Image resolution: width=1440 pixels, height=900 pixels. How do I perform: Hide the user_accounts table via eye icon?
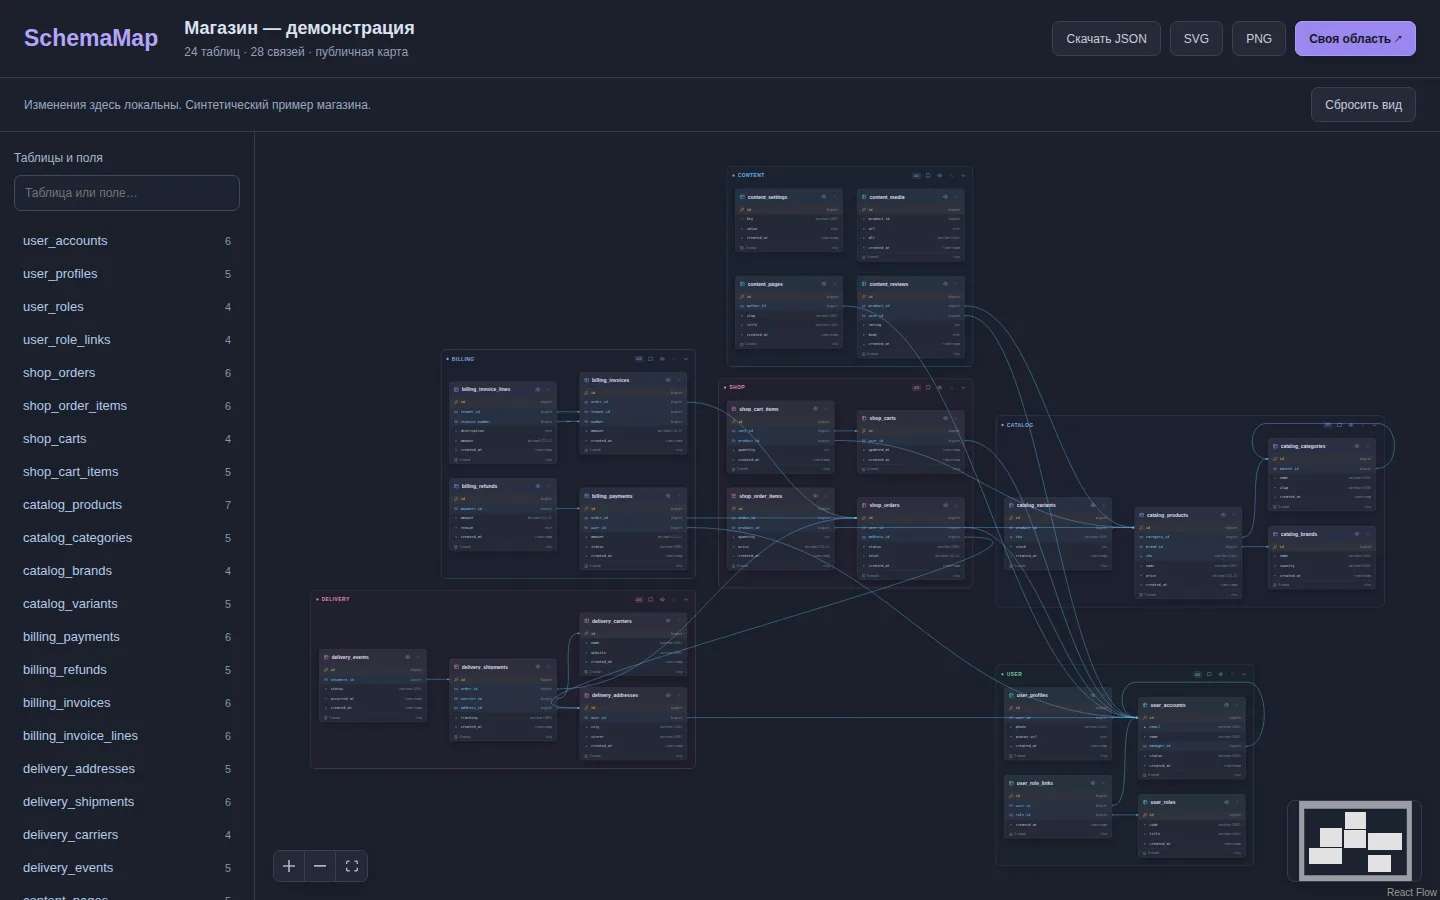click(x=1227, y=705)
